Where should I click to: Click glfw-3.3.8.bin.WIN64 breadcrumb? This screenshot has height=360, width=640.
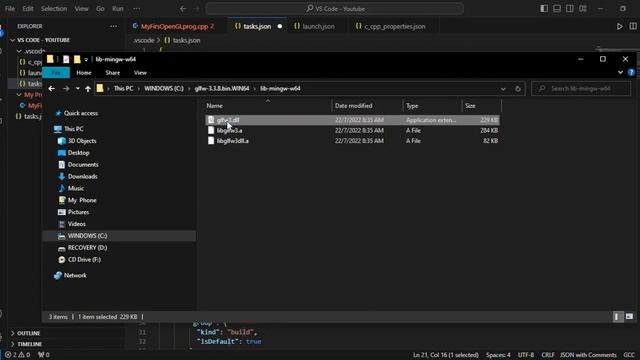pos(222,89)
